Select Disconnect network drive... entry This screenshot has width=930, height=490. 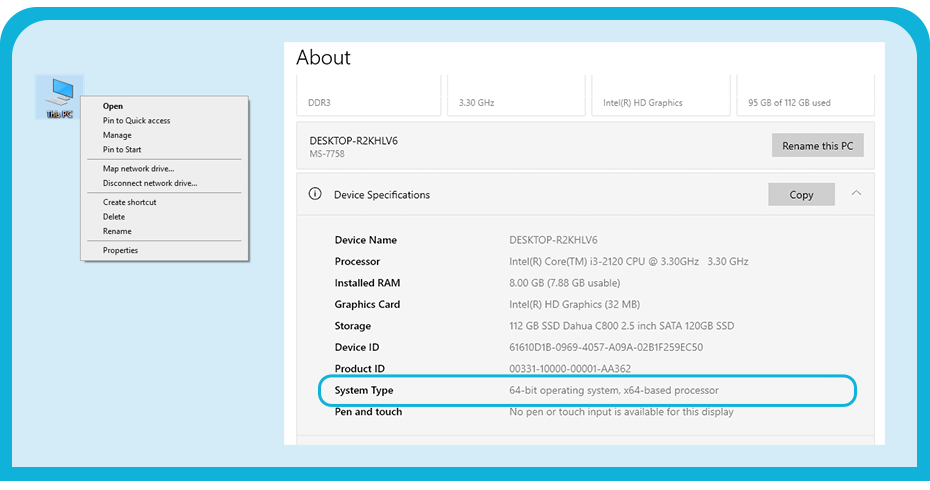coord(149,183)
